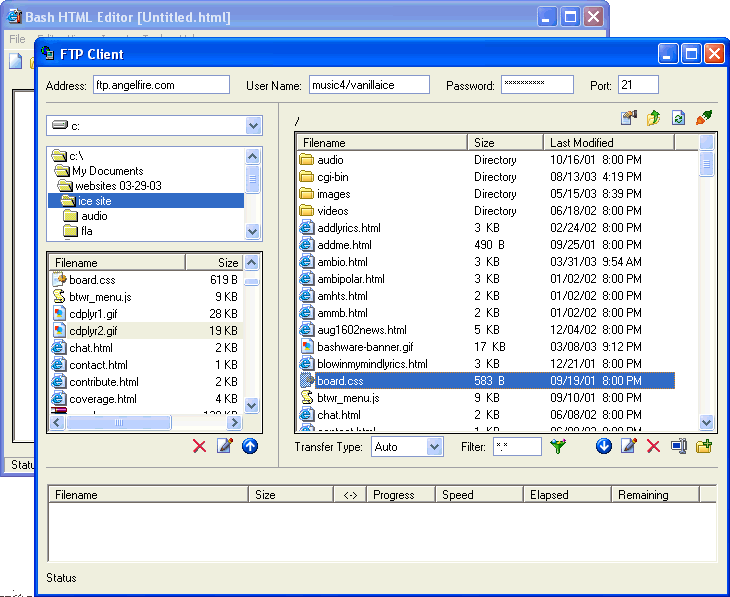Upload selected local file with blue arrow
This screenshot has width=730, height=597.
point(250,446)
